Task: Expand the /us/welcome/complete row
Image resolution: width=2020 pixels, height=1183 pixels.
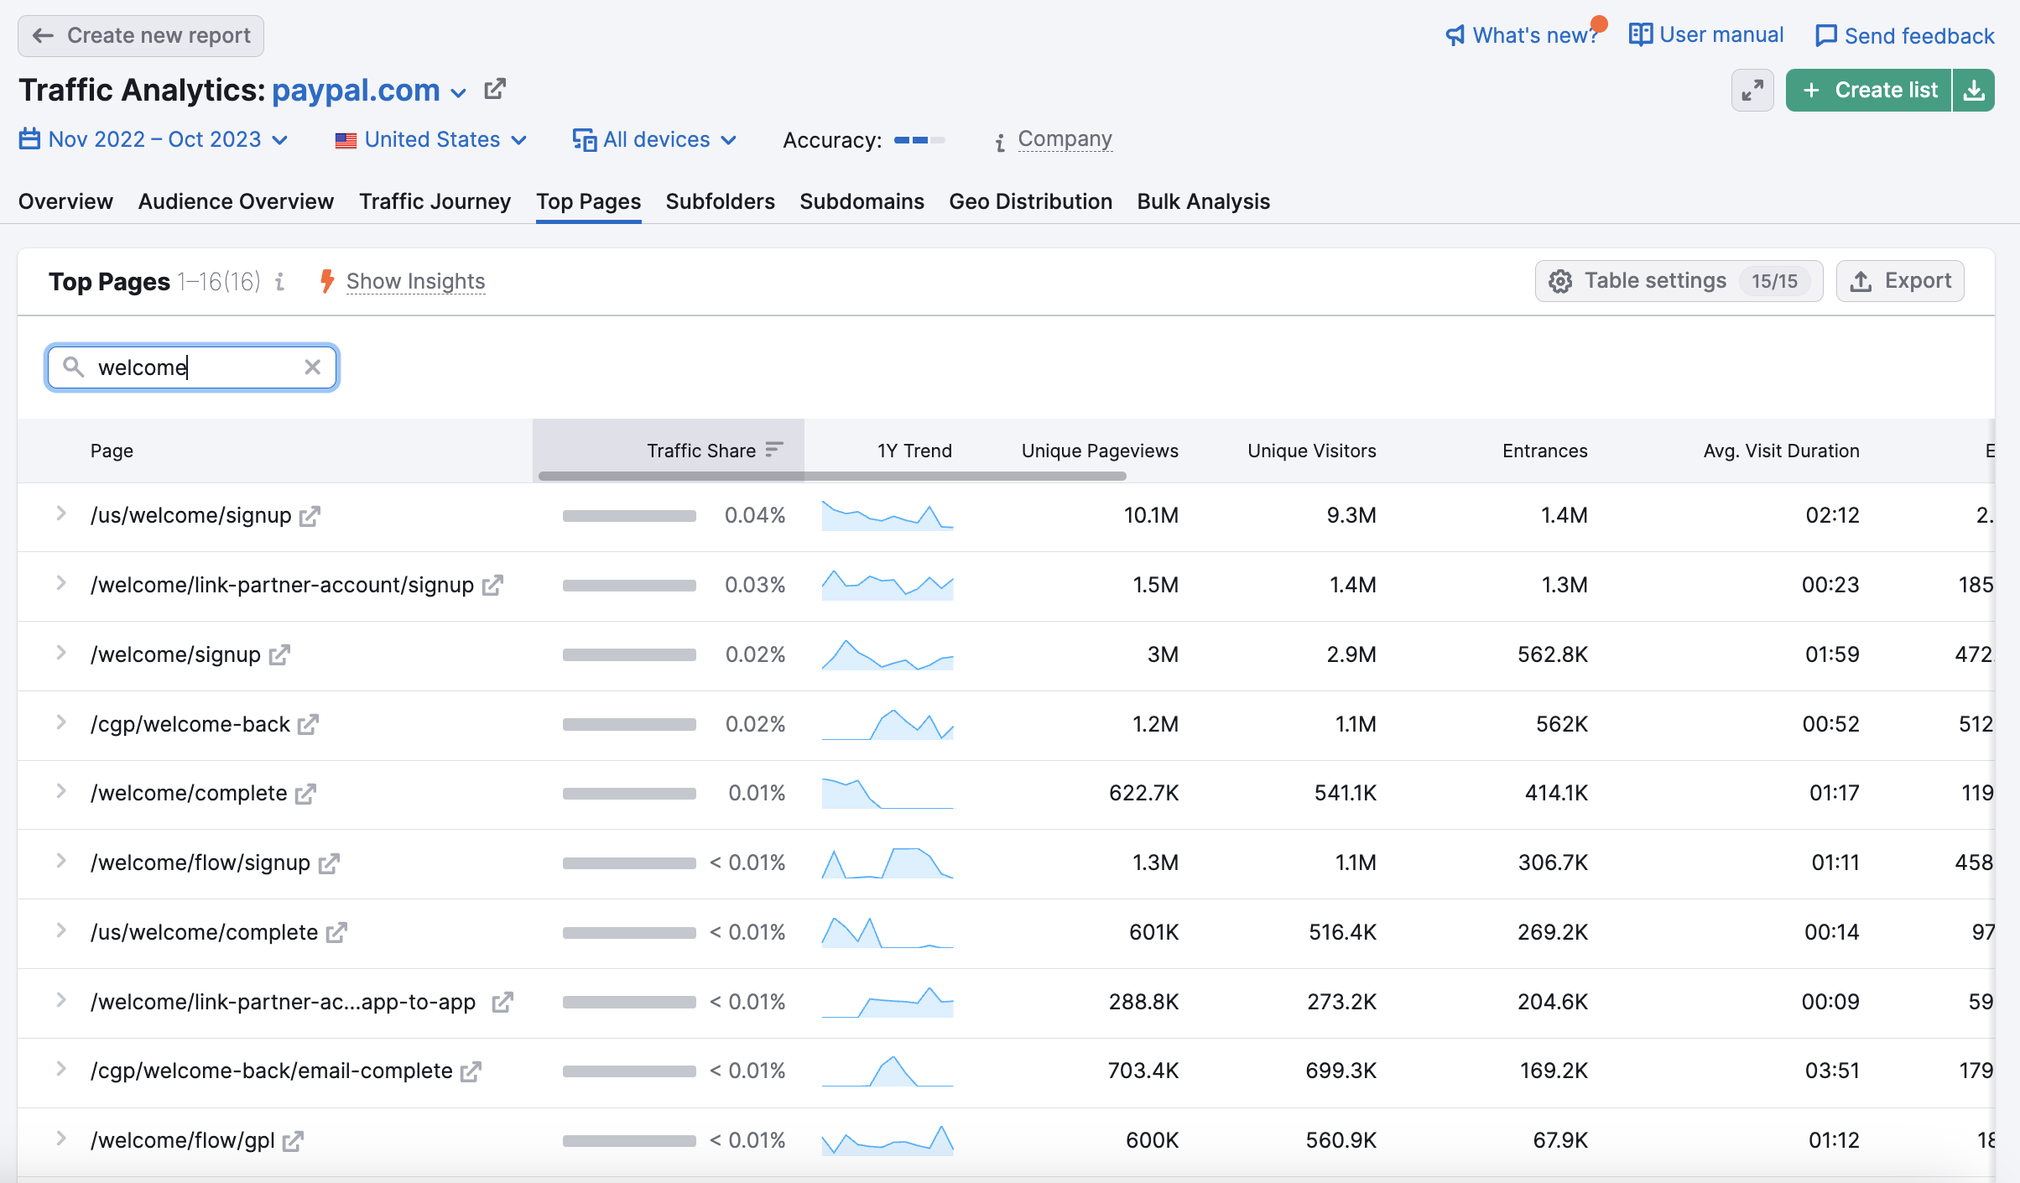Action: (x=61, y=930)
